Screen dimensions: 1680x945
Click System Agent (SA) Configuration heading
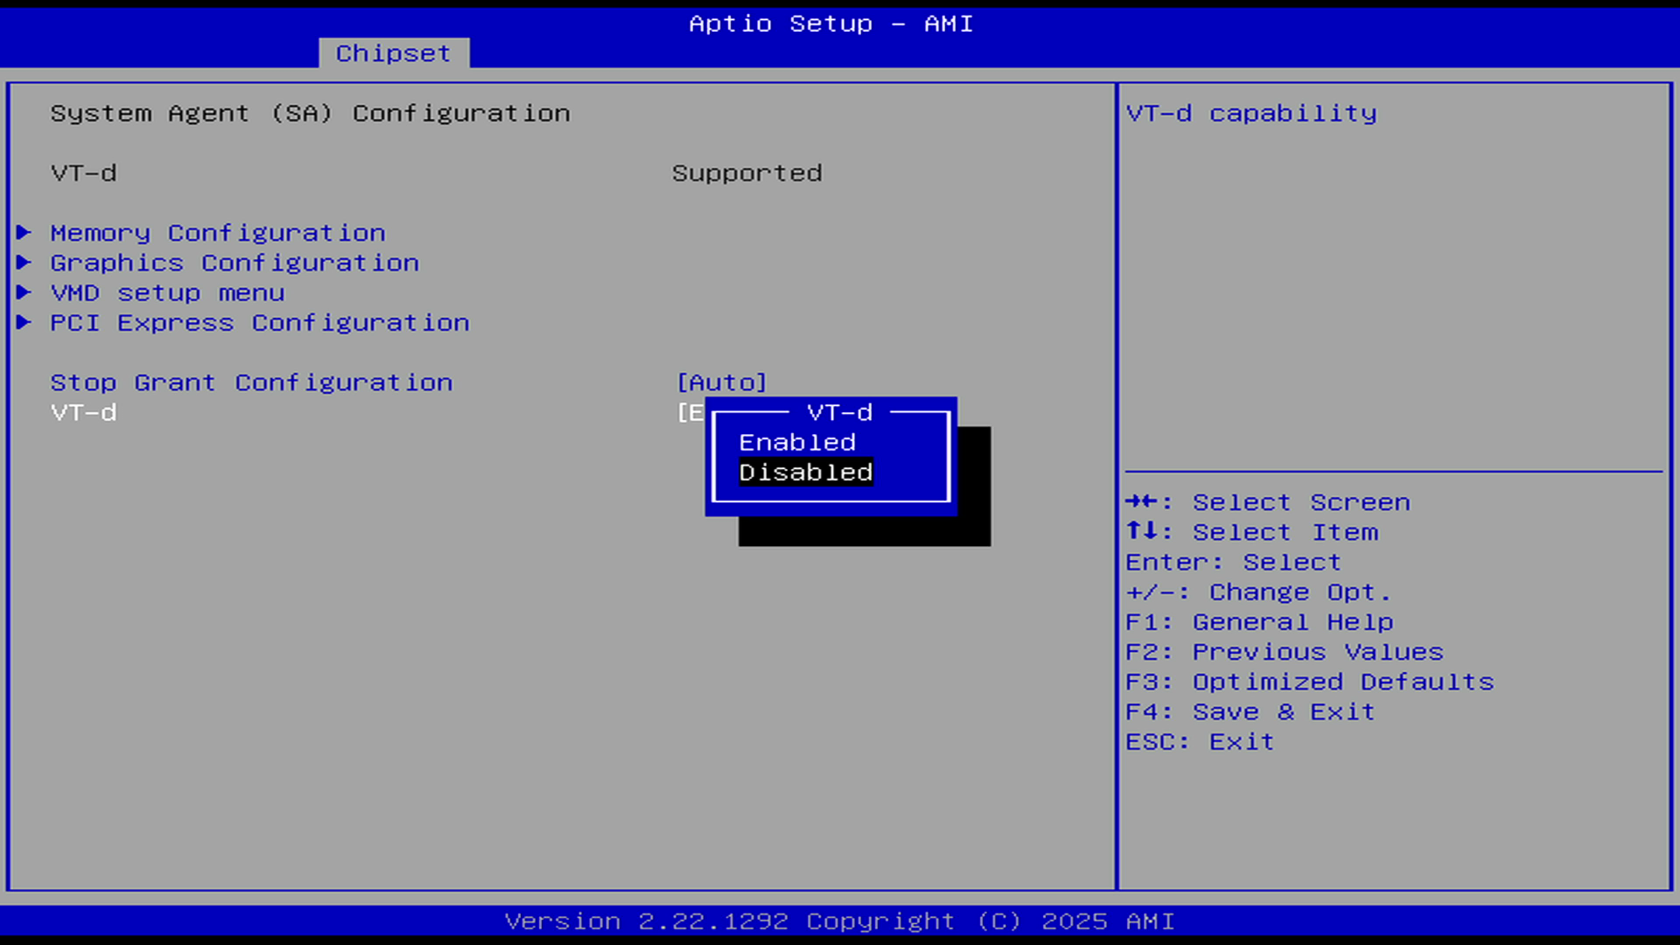310,113
